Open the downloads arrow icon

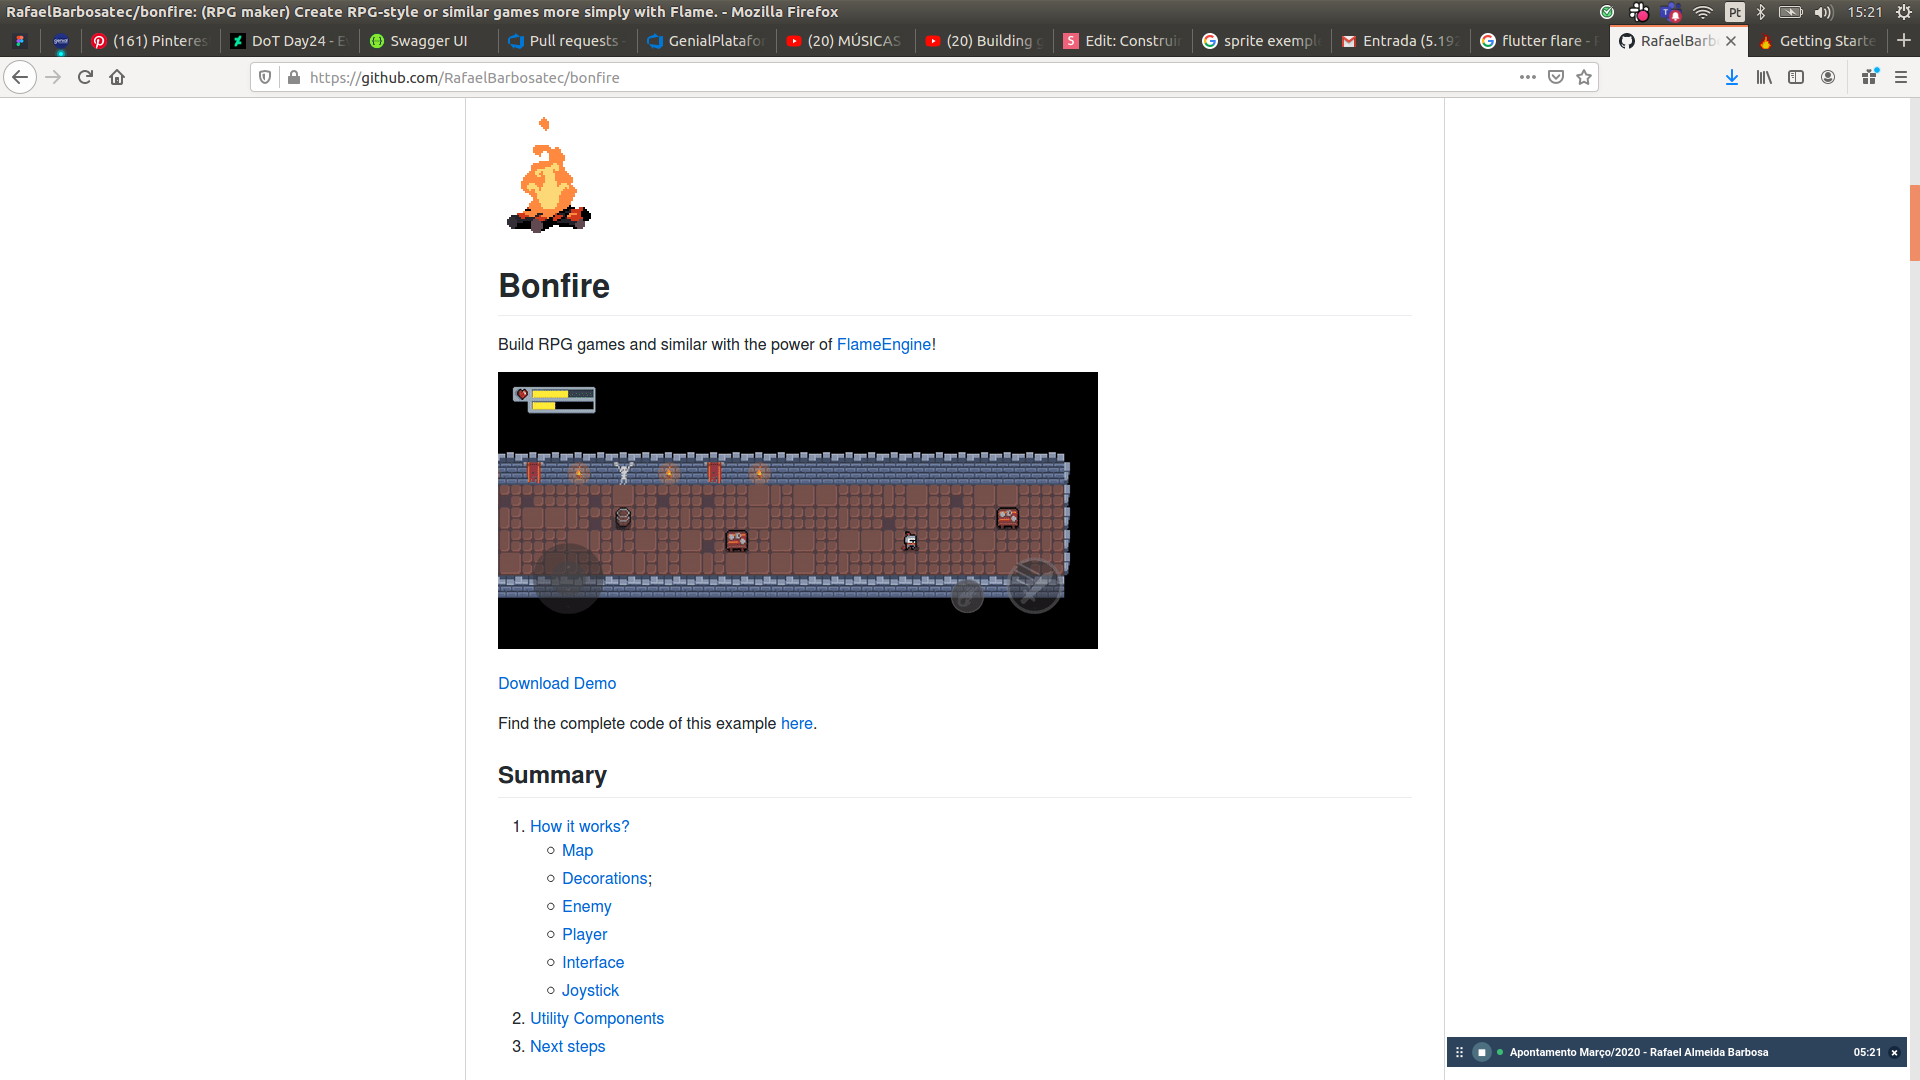[1732, 77]
